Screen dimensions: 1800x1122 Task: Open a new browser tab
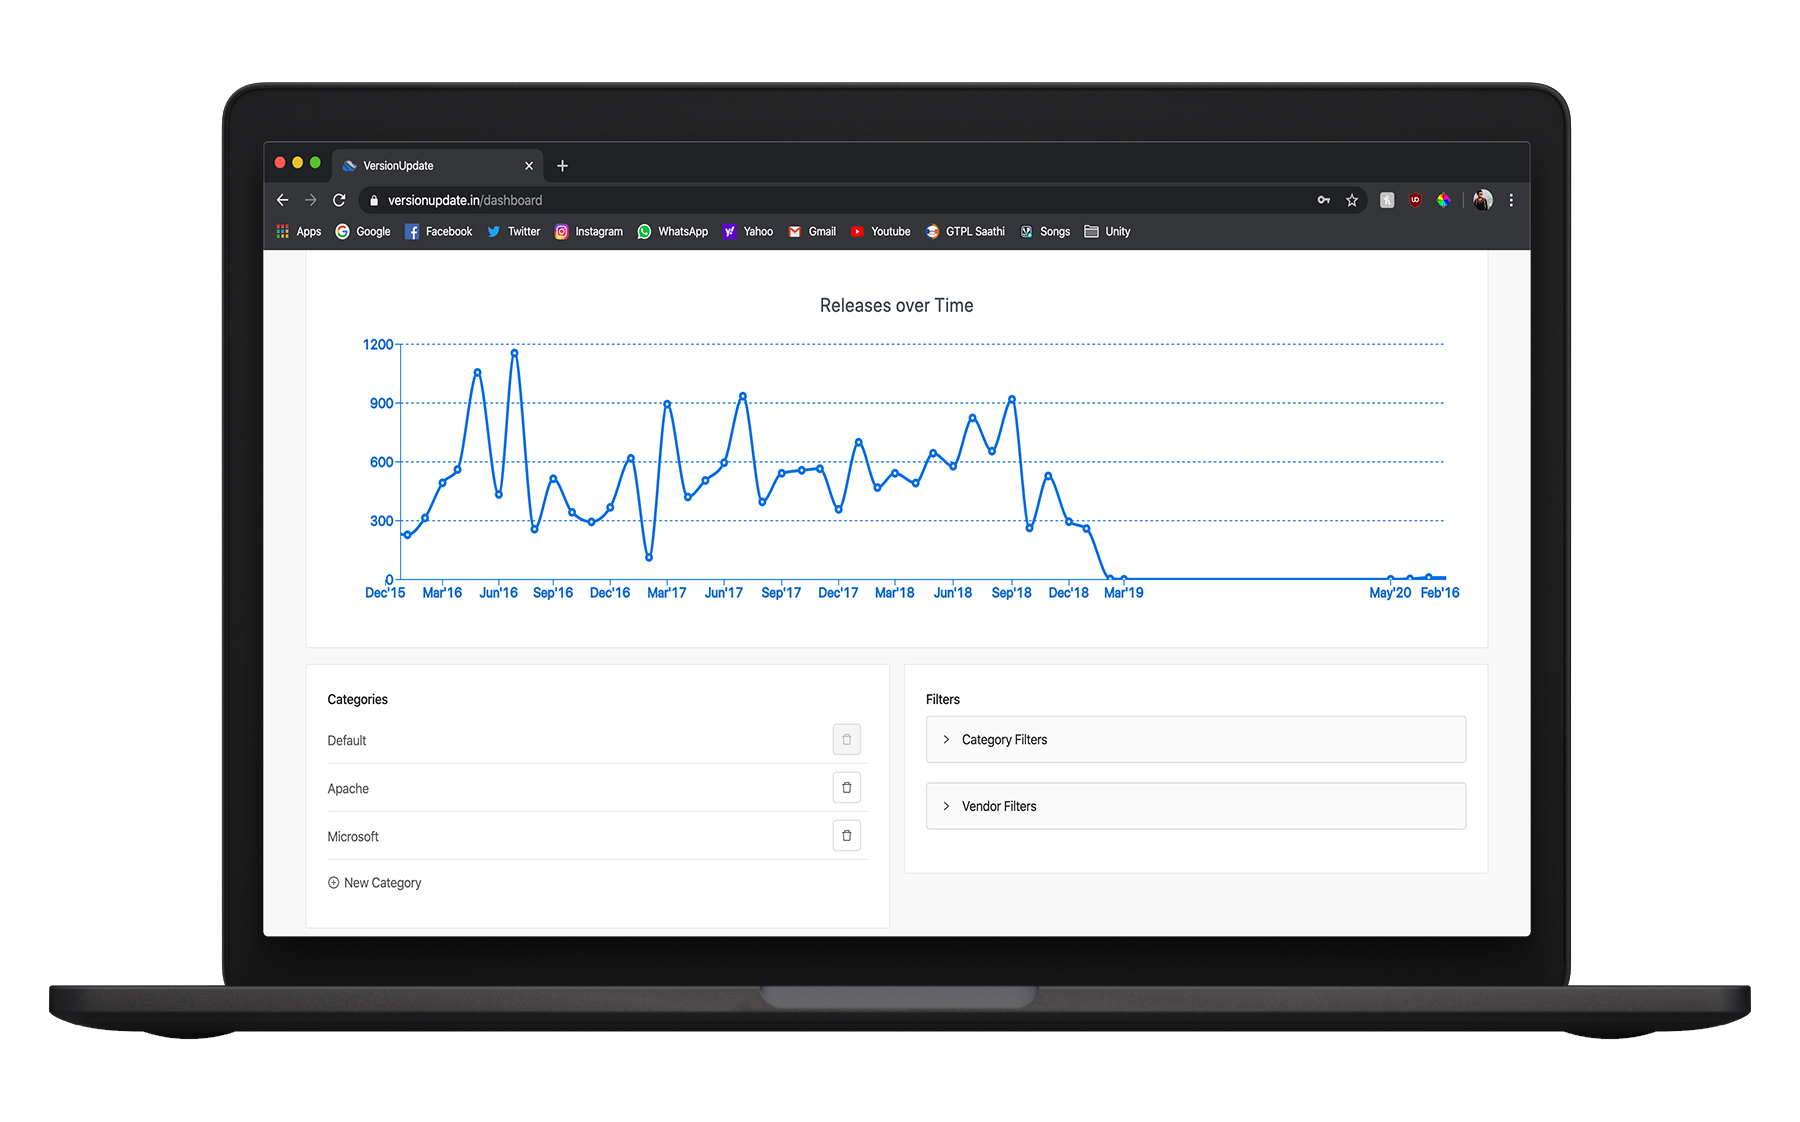pos(562,166)
